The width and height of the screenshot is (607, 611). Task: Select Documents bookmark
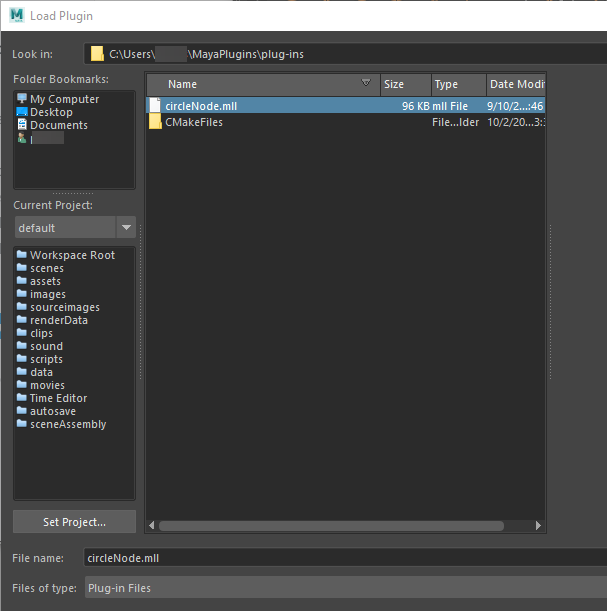[x=59, y=125]
